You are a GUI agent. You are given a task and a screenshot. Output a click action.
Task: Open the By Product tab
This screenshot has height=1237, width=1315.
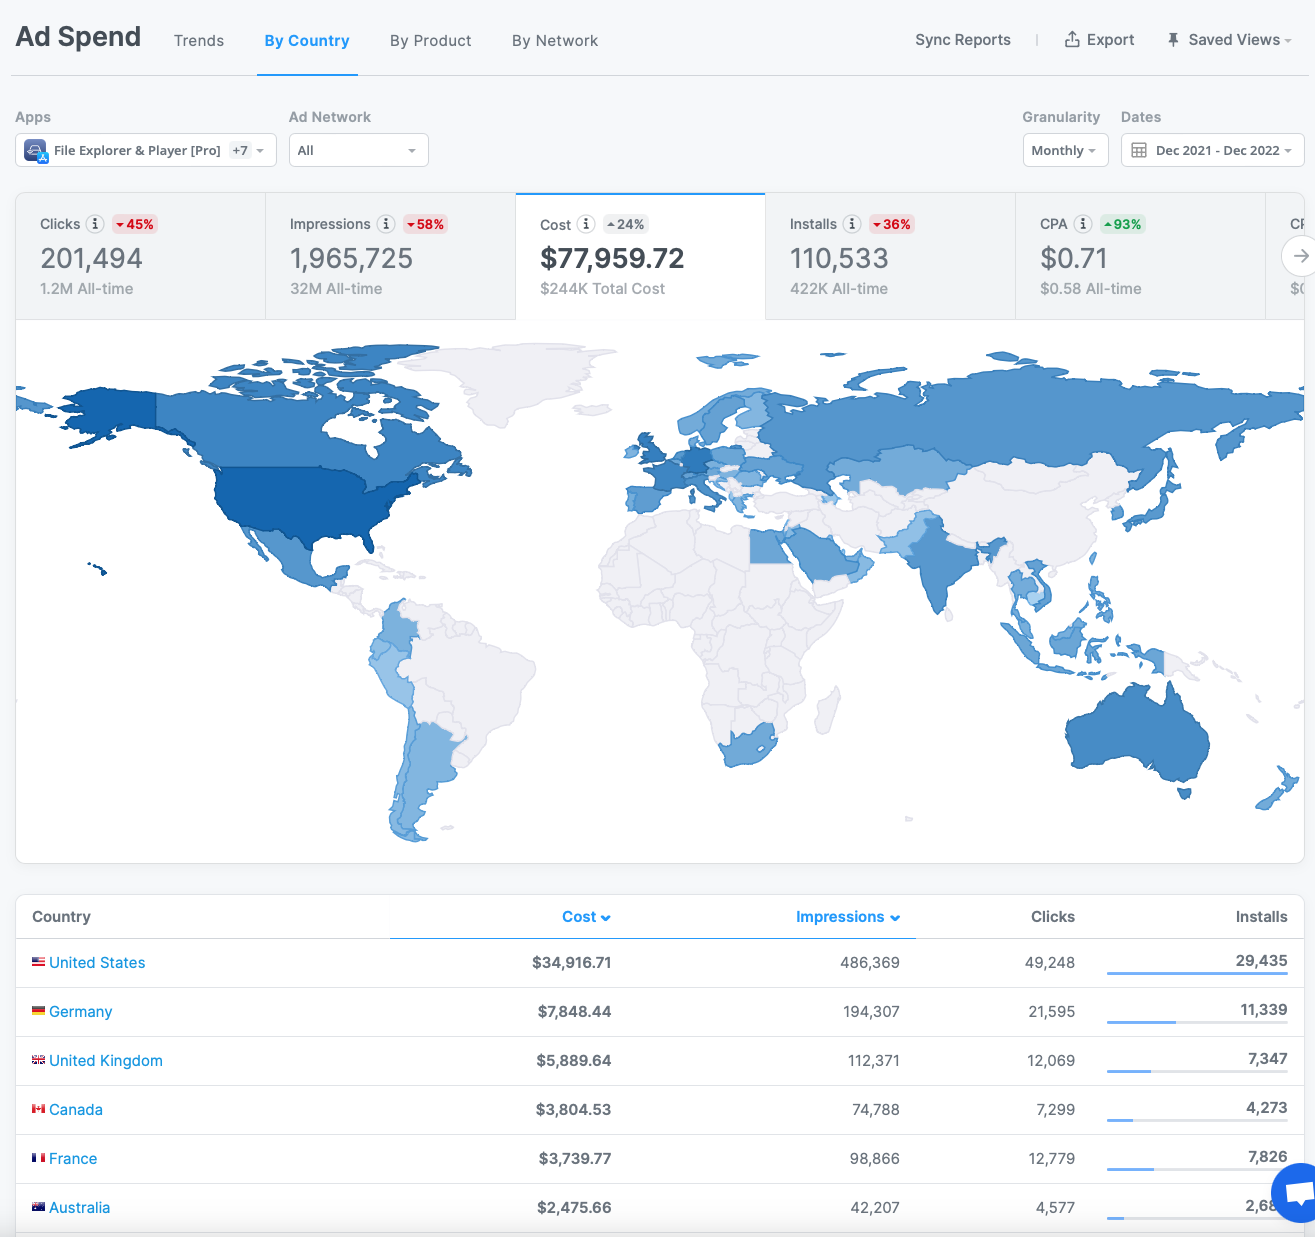click(430, 41)
